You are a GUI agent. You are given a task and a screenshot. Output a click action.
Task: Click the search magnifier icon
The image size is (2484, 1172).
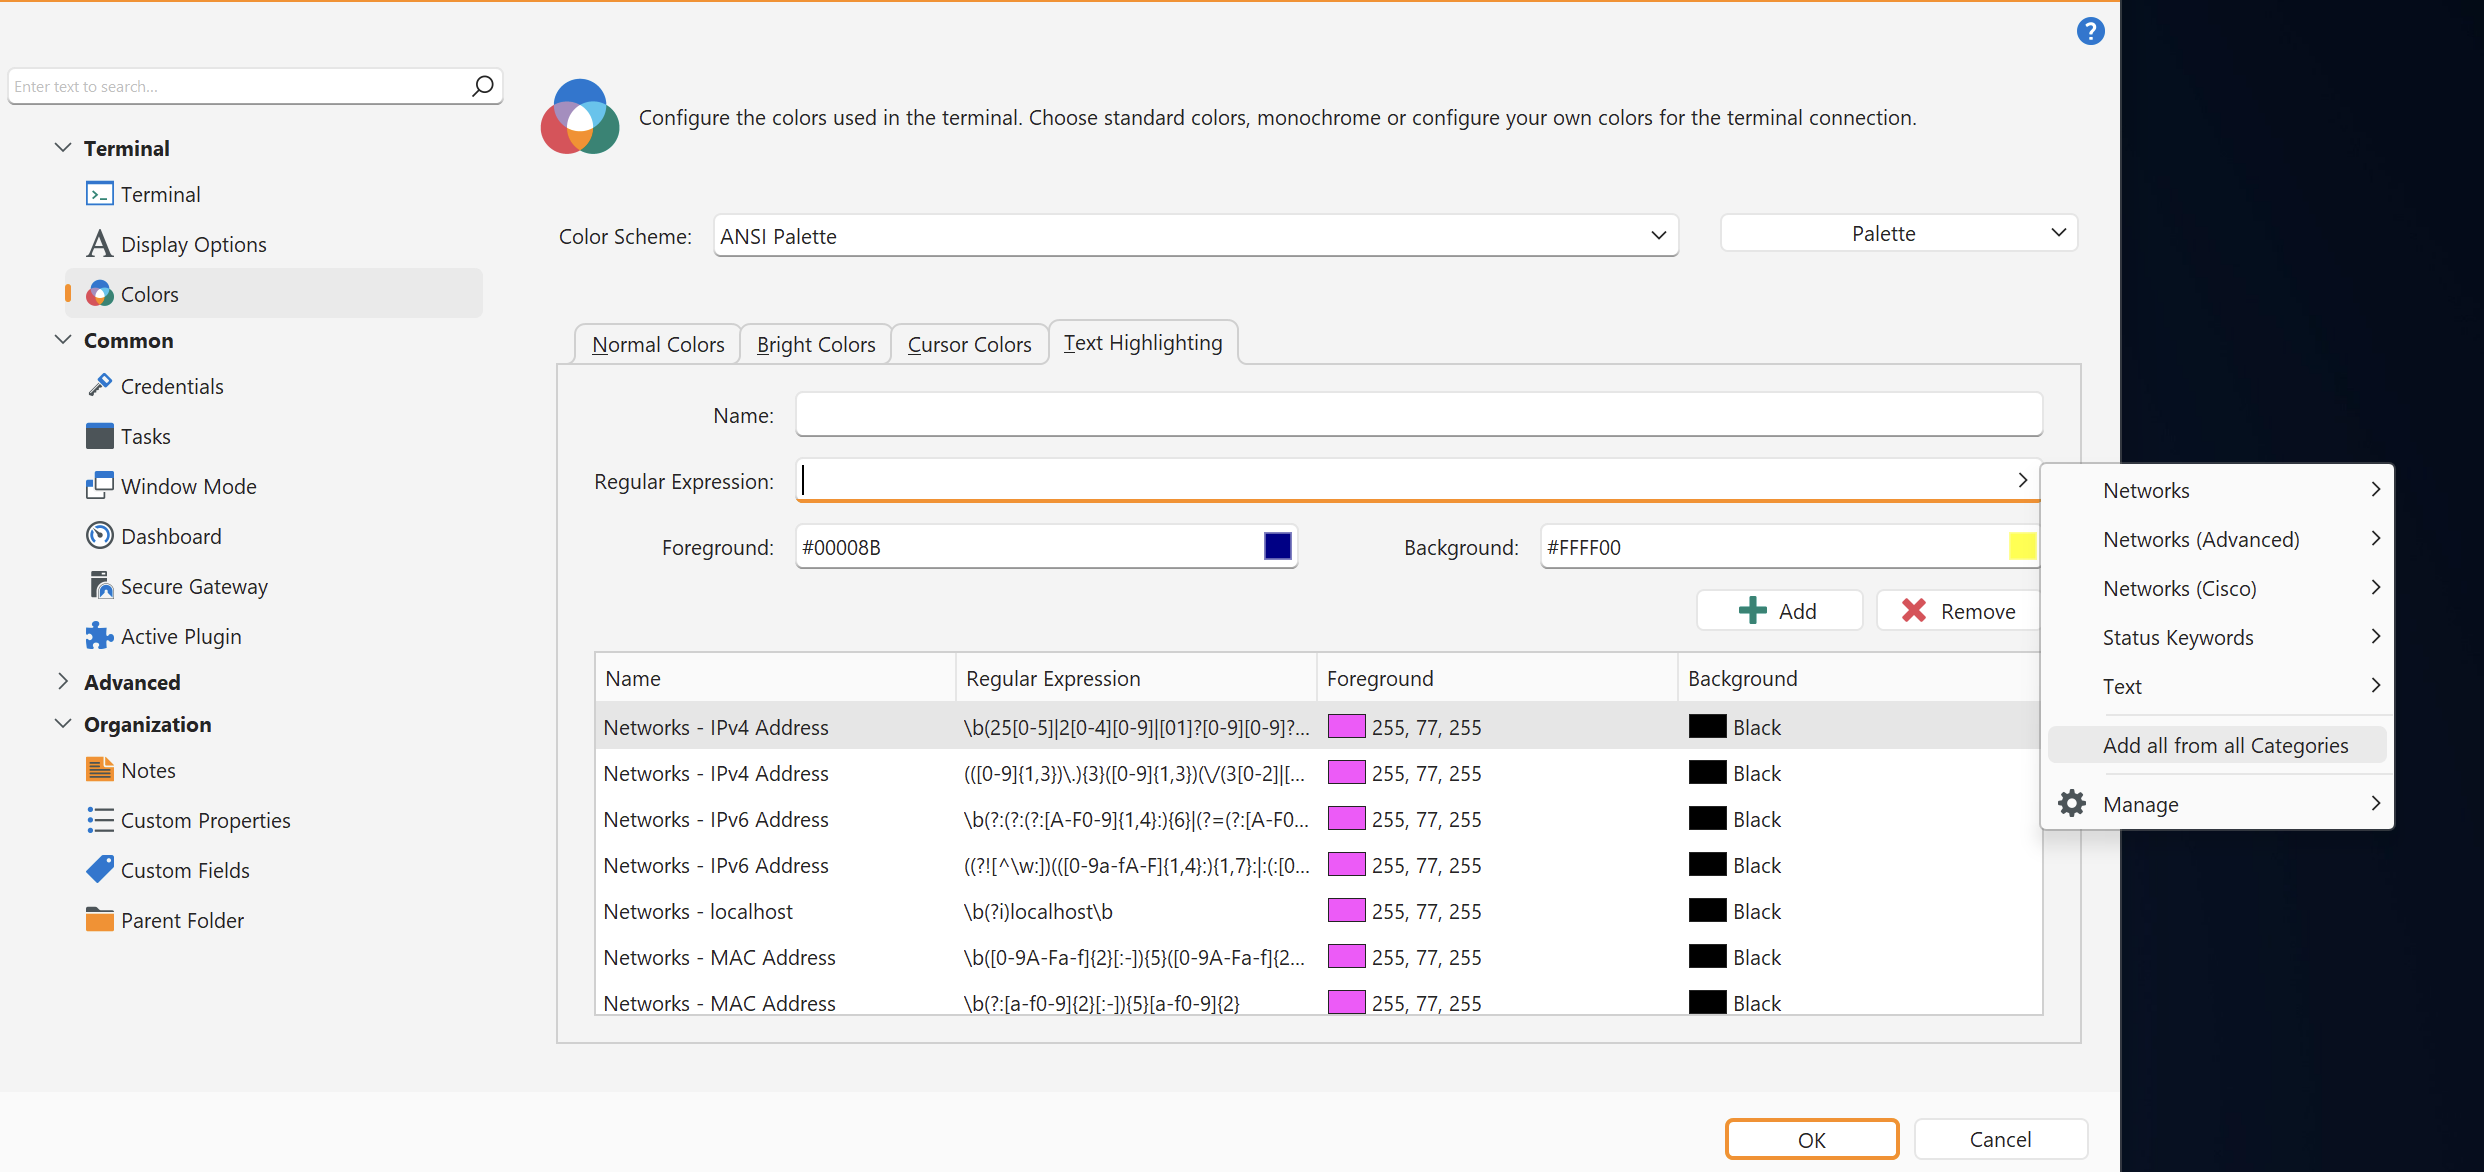click(483, 86)
